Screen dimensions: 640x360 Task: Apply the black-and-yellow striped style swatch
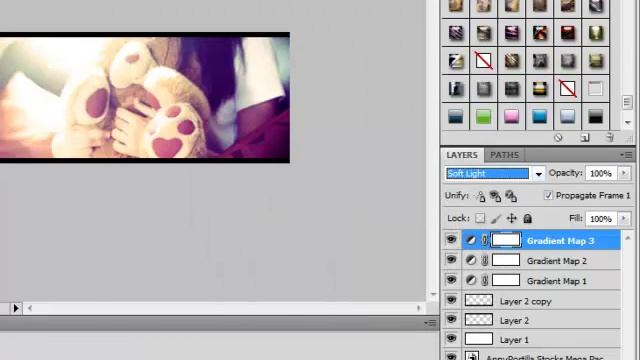(x=540, y=89)
